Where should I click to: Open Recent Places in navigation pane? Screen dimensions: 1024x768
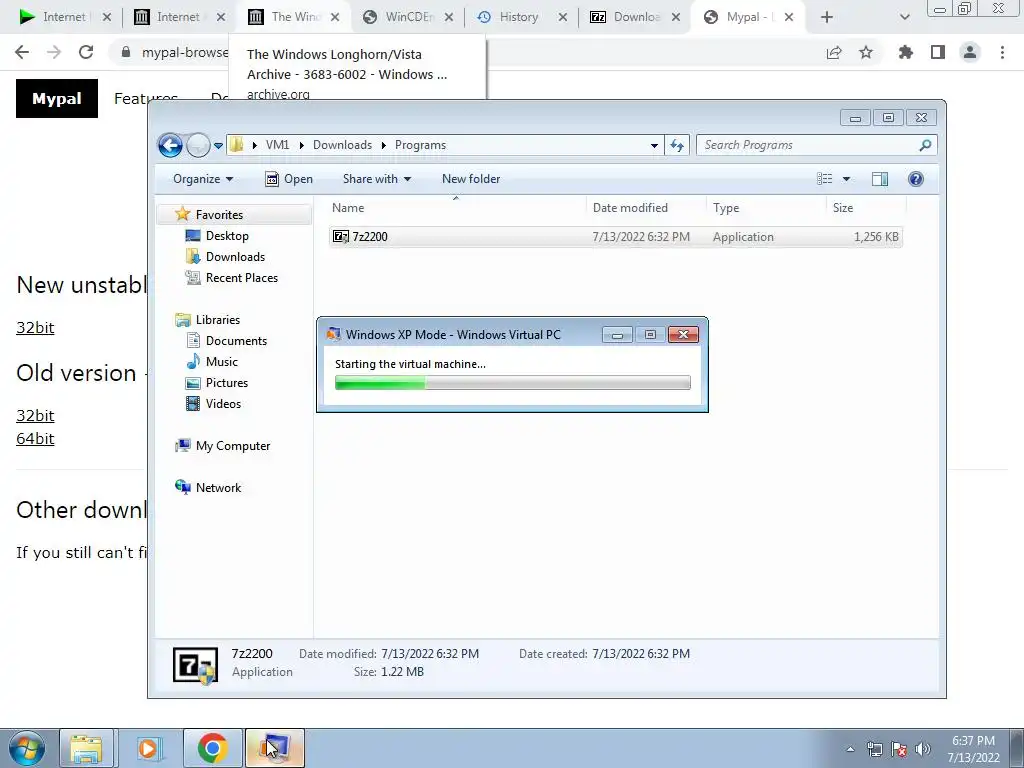(x=242, y=278)
